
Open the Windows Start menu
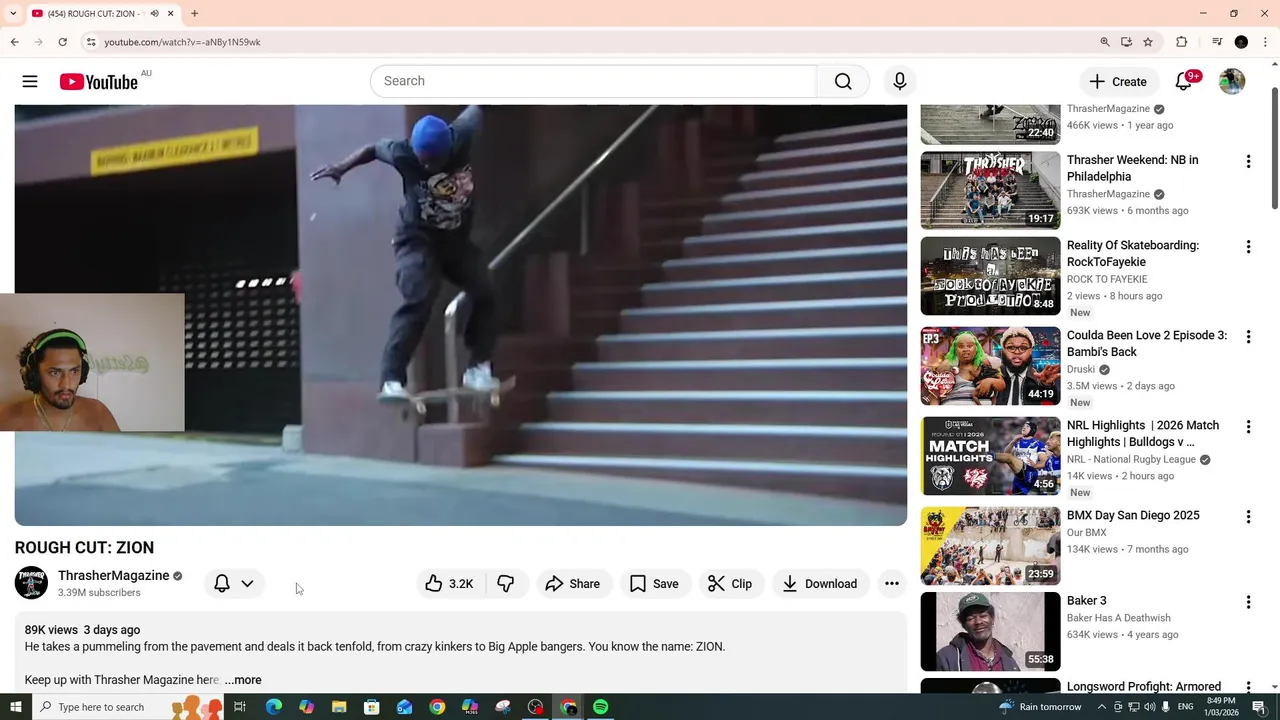click(x=15, y=707)
